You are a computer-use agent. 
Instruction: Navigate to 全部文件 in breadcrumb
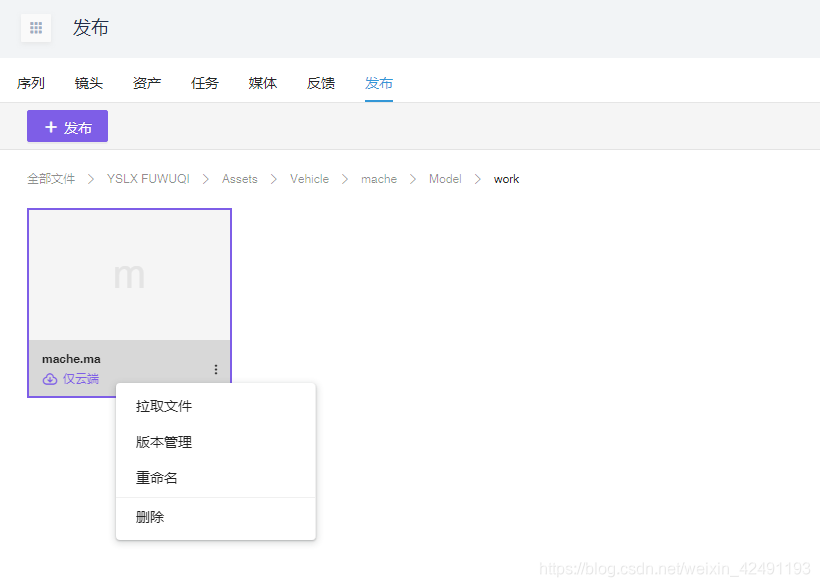pos(51,179)
